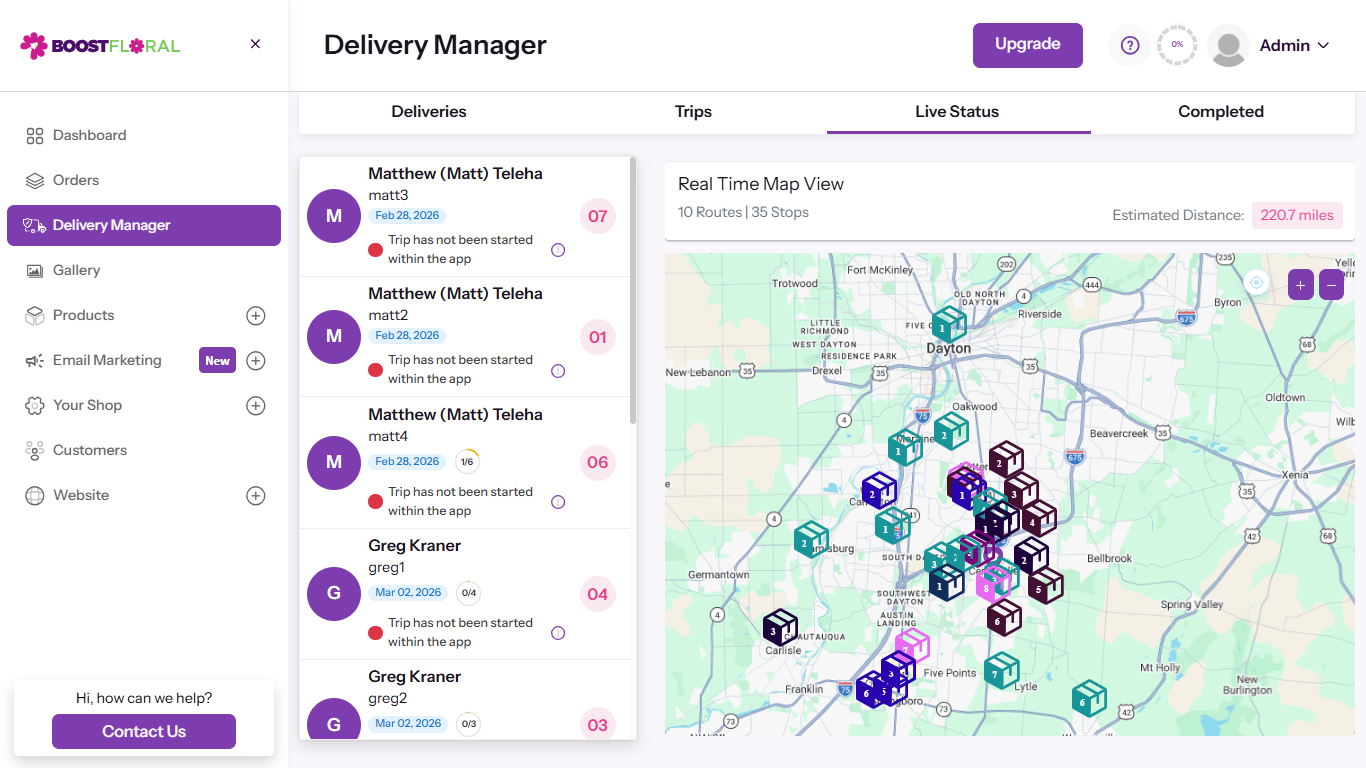Click the pink package marker 7 below Austin Landing

click(912, 646)
